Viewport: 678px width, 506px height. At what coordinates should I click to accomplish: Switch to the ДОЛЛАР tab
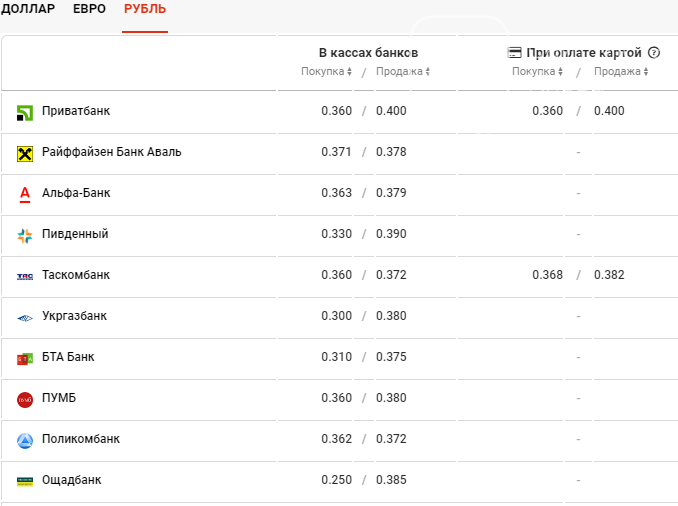(28, 10)
